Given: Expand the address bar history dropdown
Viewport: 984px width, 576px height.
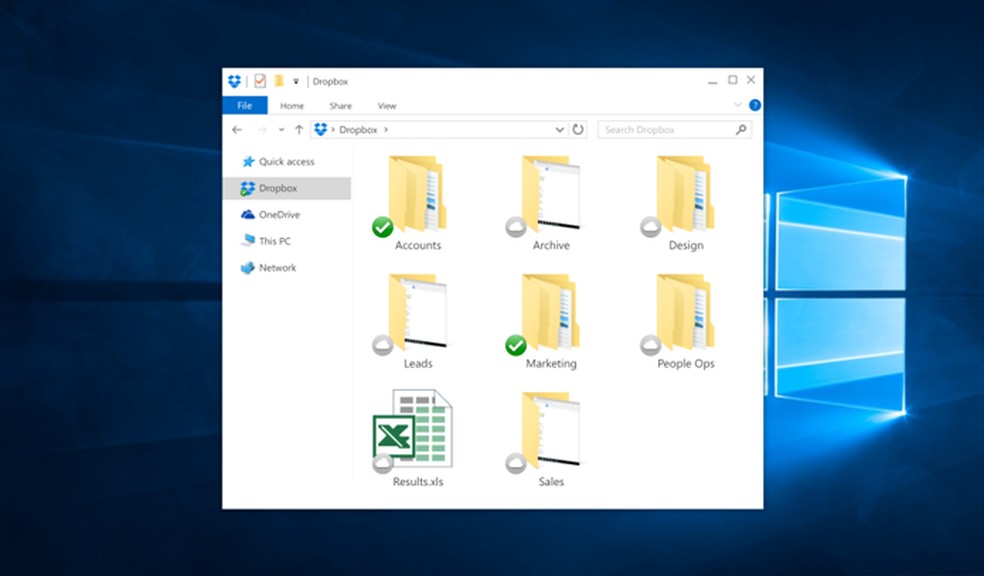Looking at the screenshot, I should click(x=560, y=130).
